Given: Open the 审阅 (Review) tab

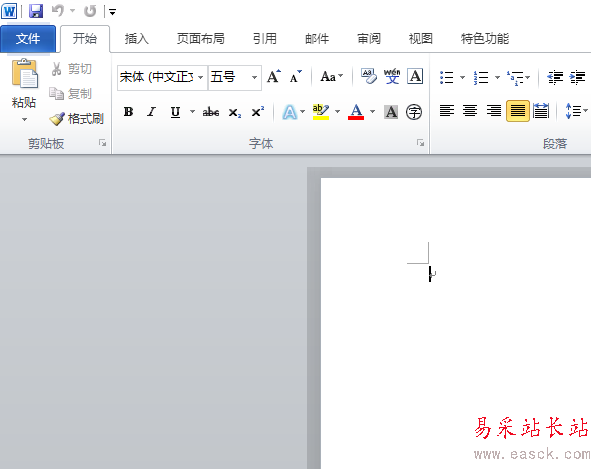Looking at the screenshot, I should tap(369, 38).
